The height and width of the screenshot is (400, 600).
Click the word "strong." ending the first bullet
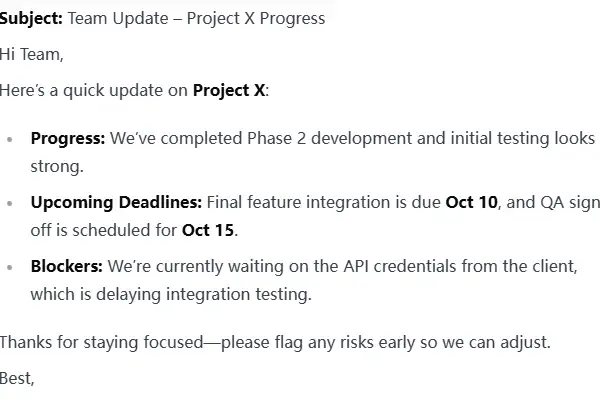[x=57, y=166]
